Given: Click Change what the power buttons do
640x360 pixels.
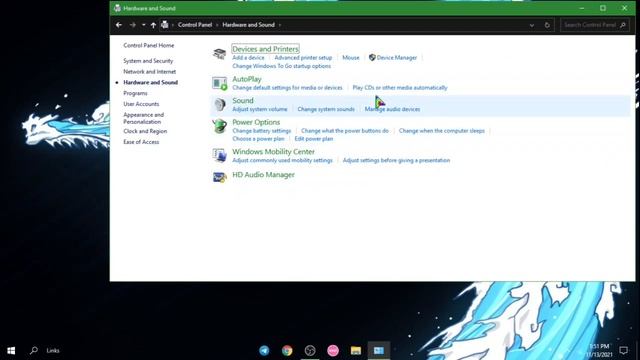Looking at the screenshot, I should tap(345, 131).
